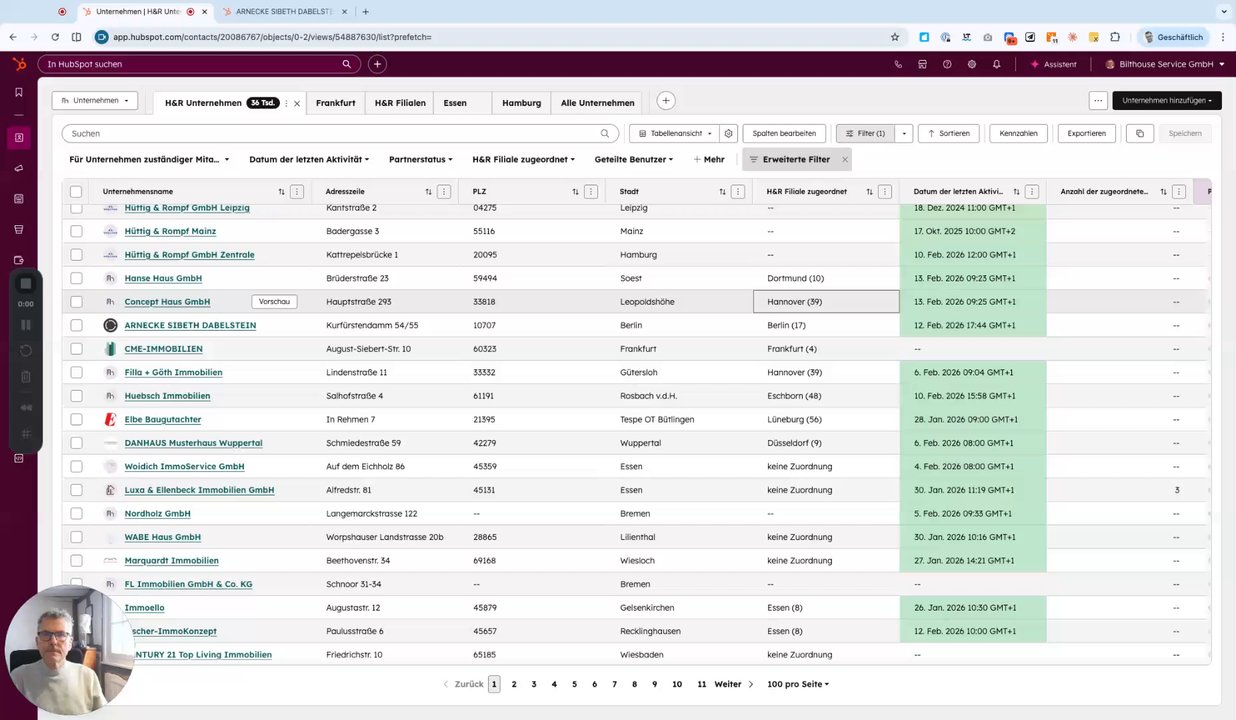Add a new view with plus icon
The image size is (1236, 720).
tap(666, 101)
